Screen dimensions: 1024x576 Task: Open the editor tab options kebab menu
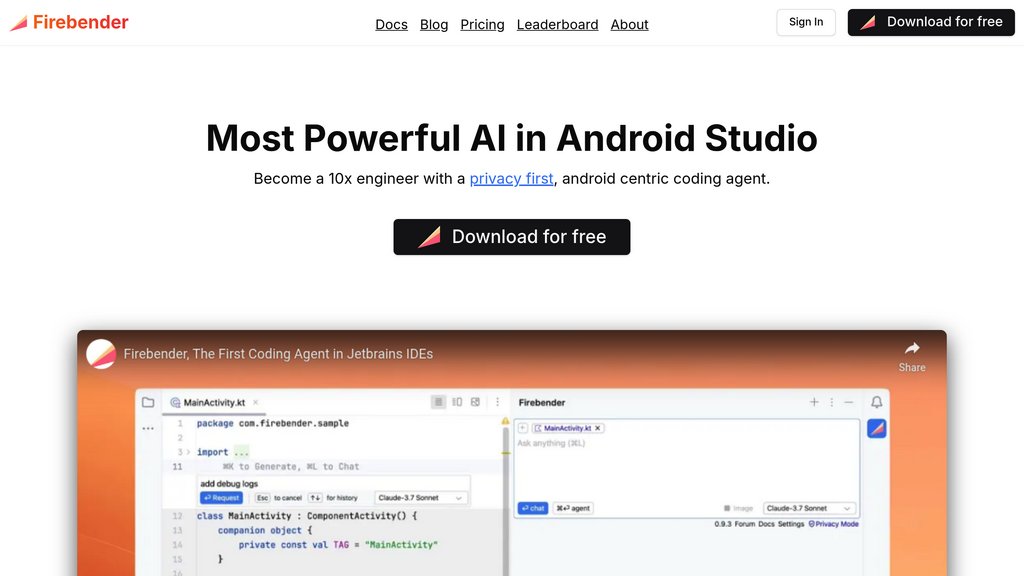(498, 402)
